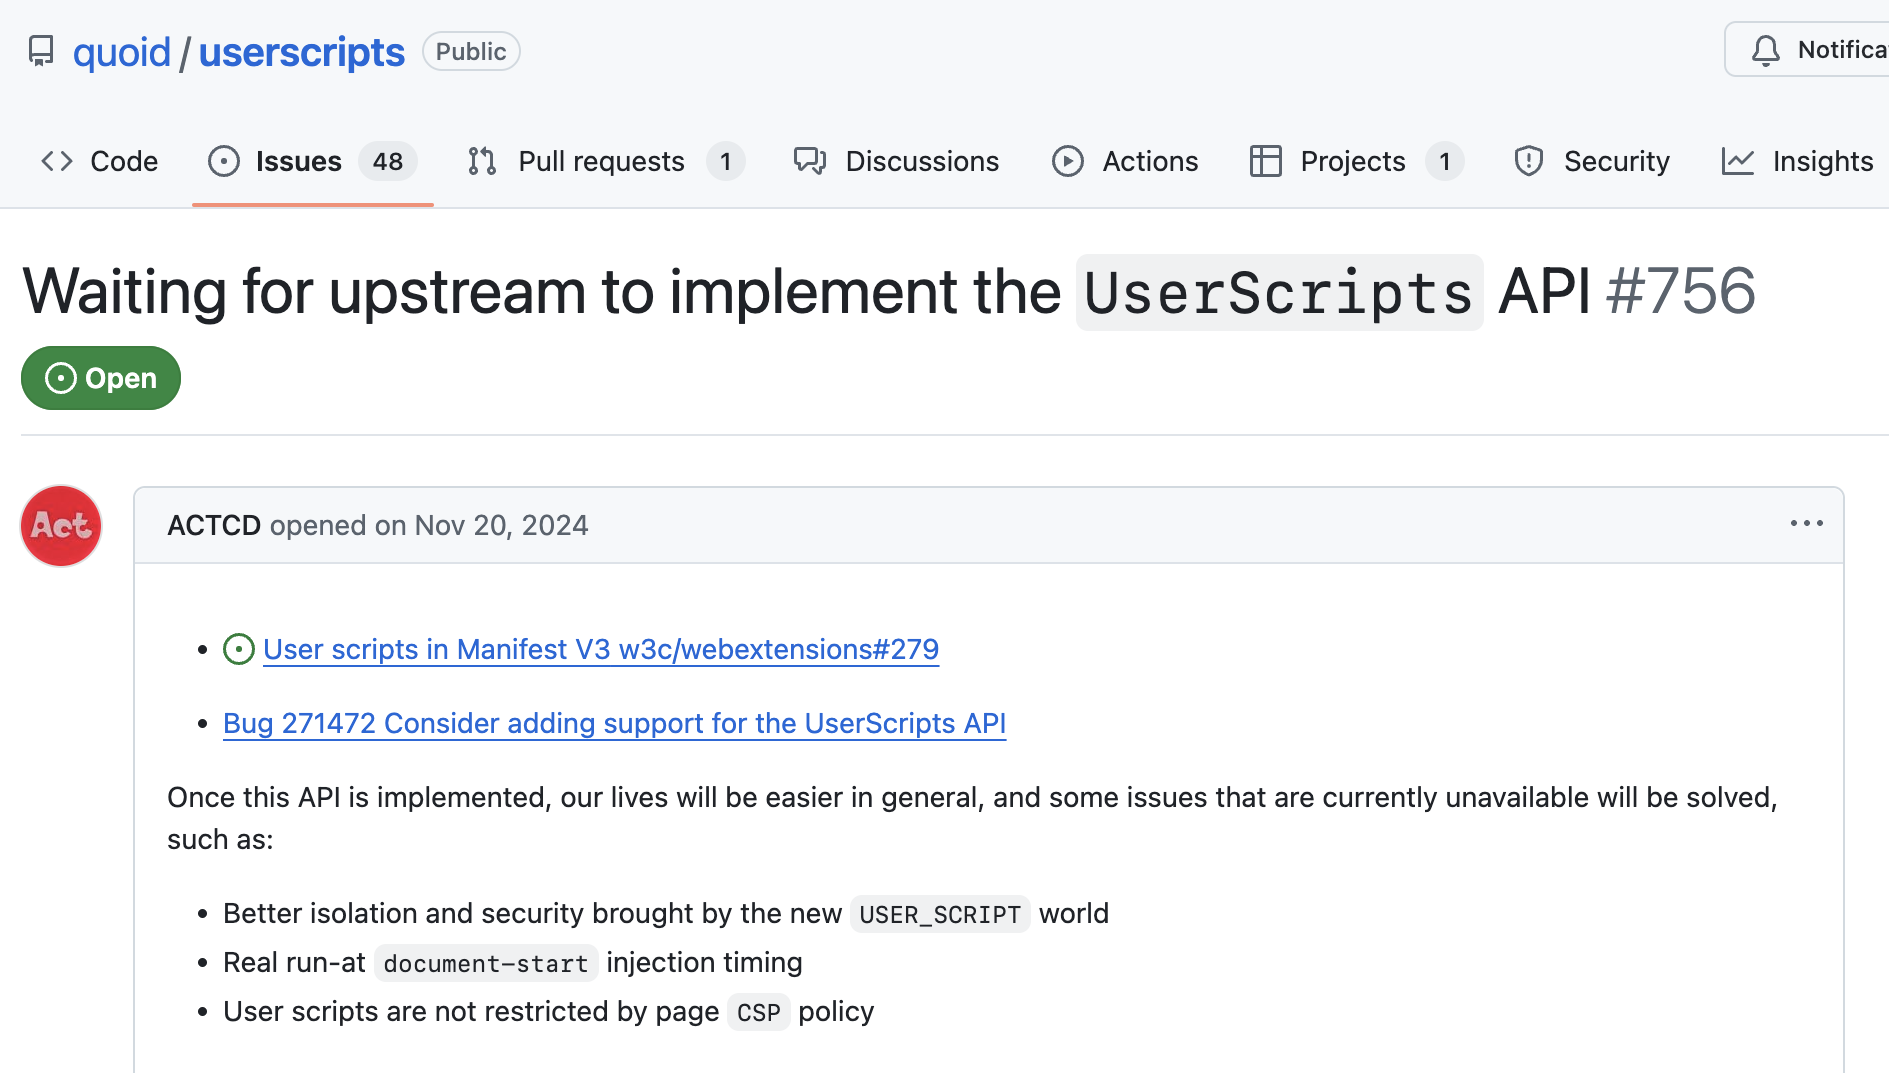Click the ACTCD avatar image
Image resolution: width=1889 pixels, height=1073 pixels.
click(61, 526)
